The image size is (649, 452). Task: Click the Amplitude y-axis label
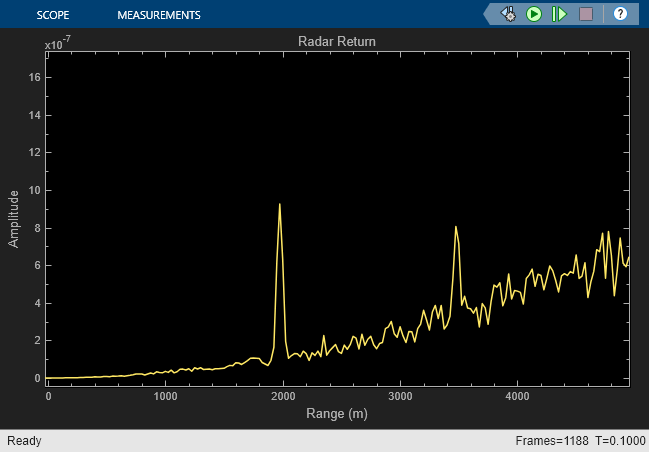pyautogui.click(x=14, y=219)
